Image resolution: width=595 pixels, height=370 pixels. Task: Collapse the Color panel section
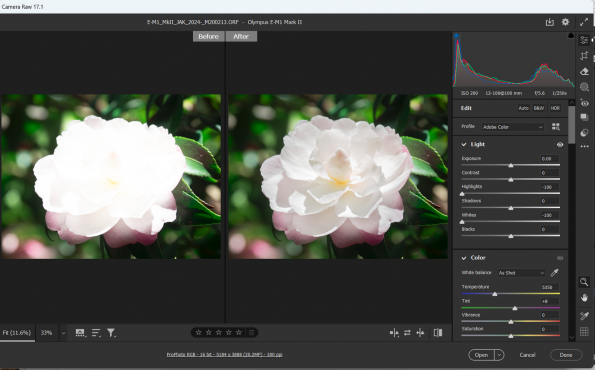[464, 258]
